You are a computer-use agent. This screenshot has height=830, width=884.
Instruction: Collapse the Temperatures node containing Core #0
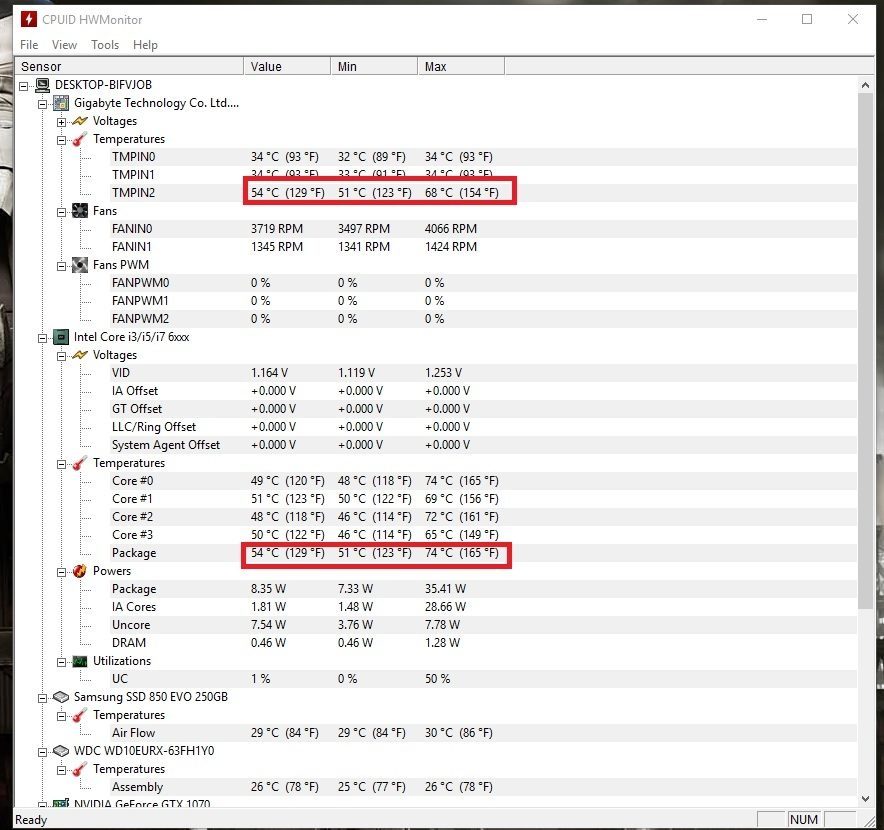pyautogui.click(x=61, y=464)
